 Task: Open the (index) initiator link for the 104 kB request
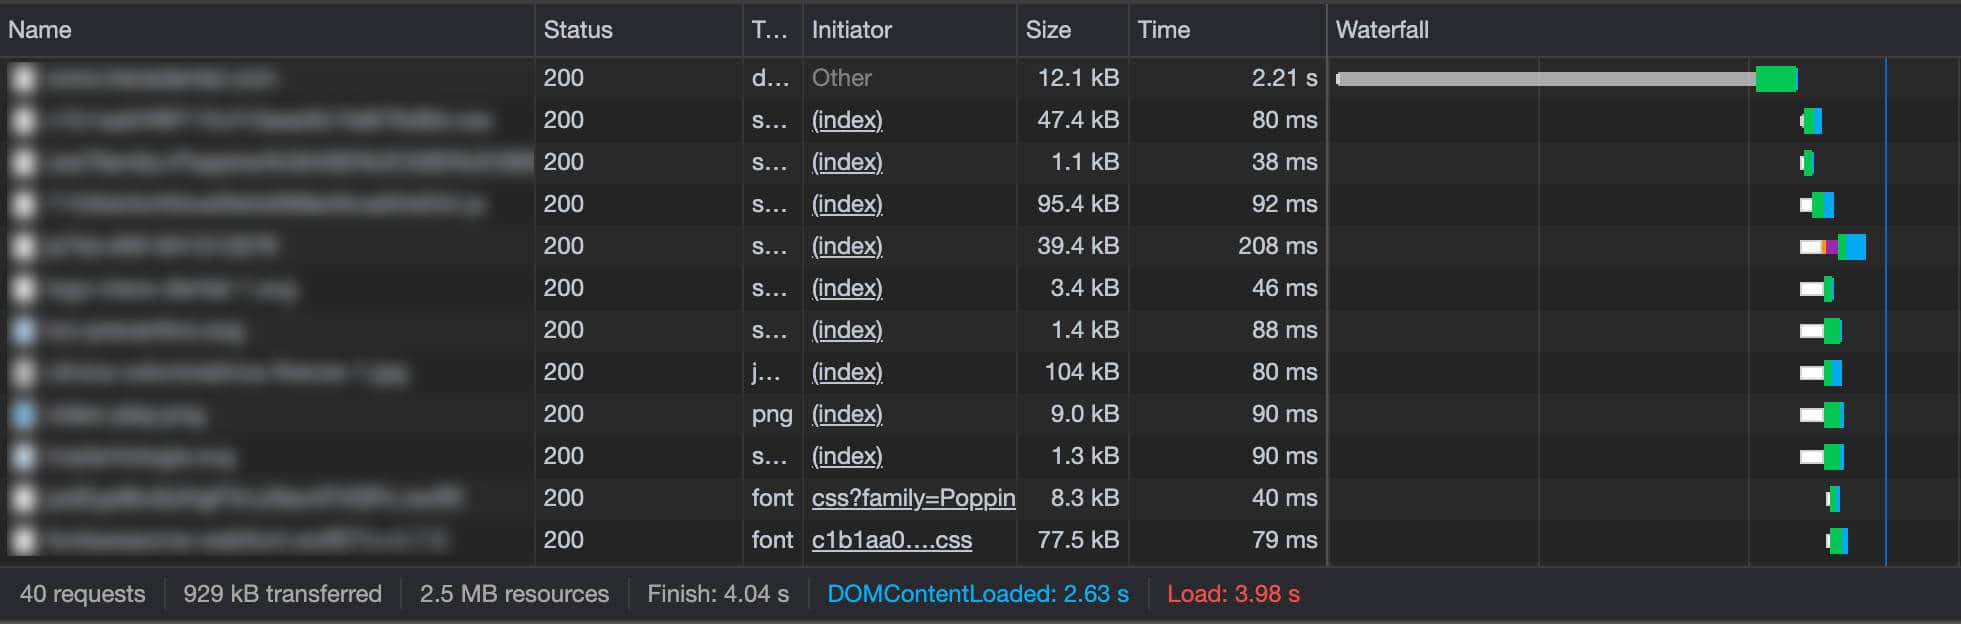tap(847, 372)
